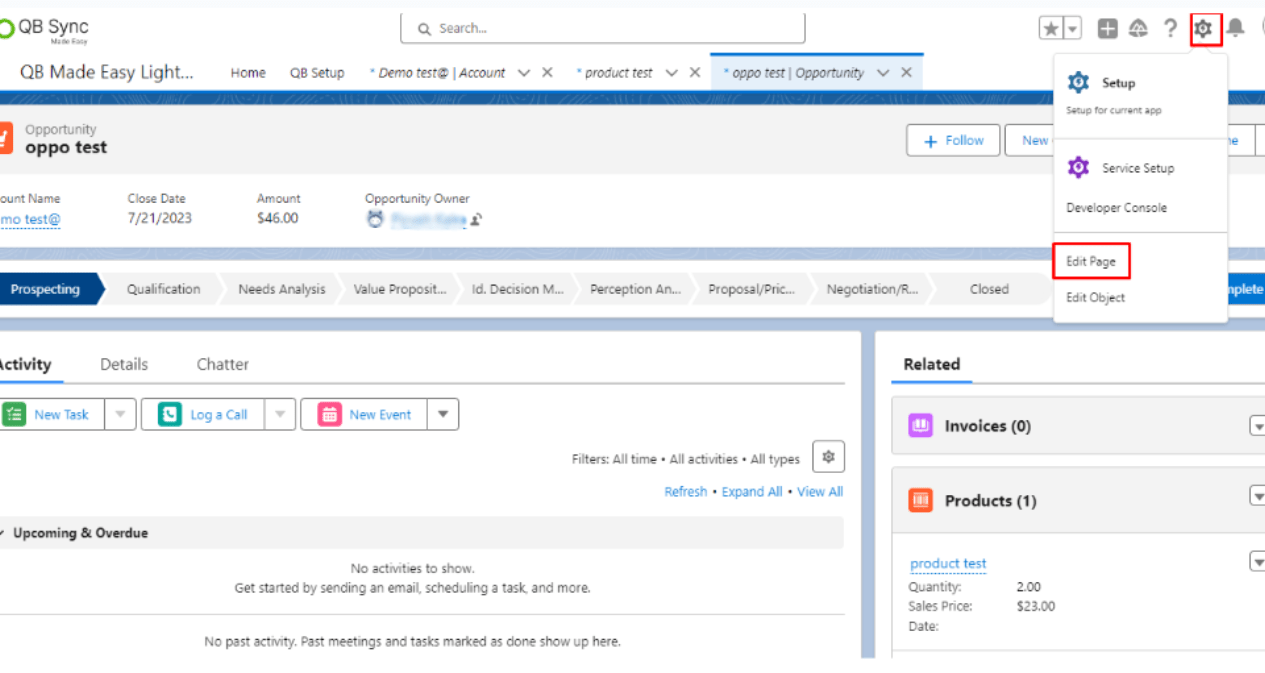Switch to Demo test@ Account tab
Screen dimensions: 1265x673
(437, 73)
